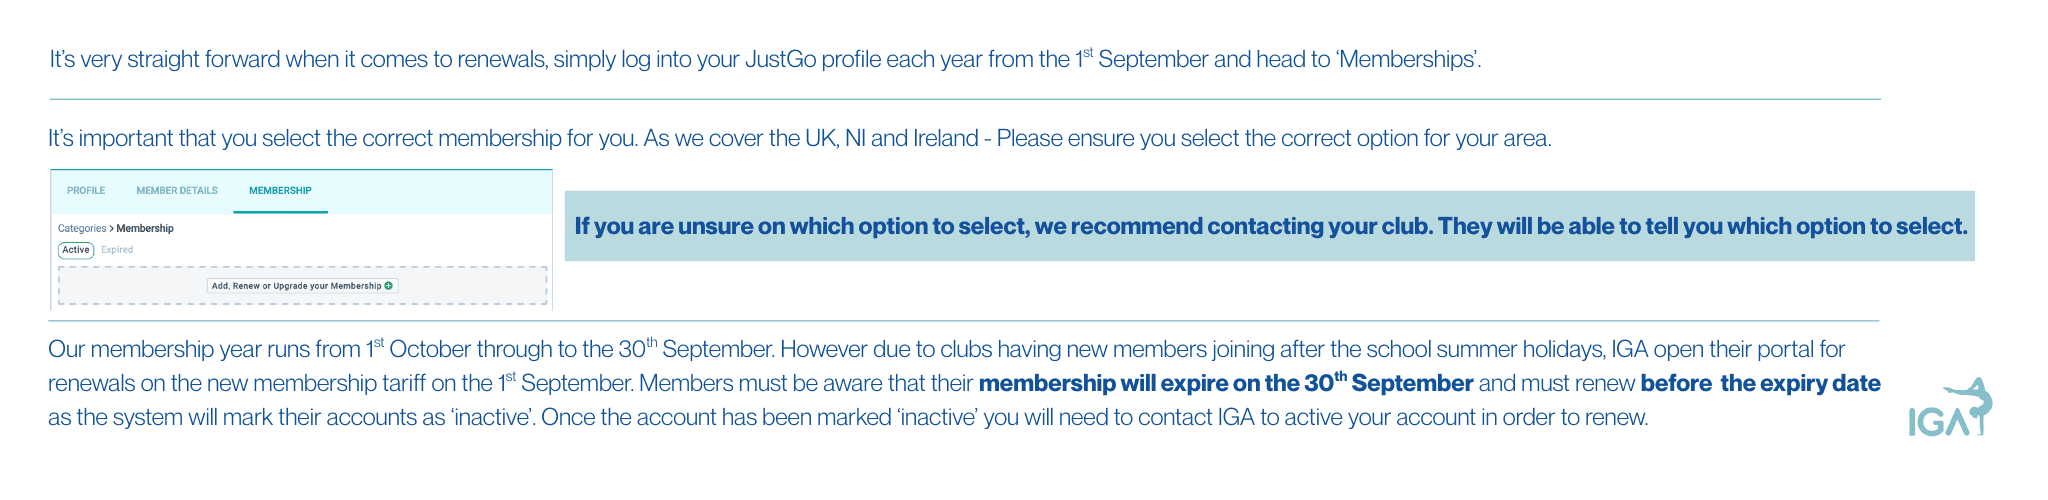Click the sentence about logging into JustGo
The width and height of the screenshot is (2048, 500).
tap(765, 59)
